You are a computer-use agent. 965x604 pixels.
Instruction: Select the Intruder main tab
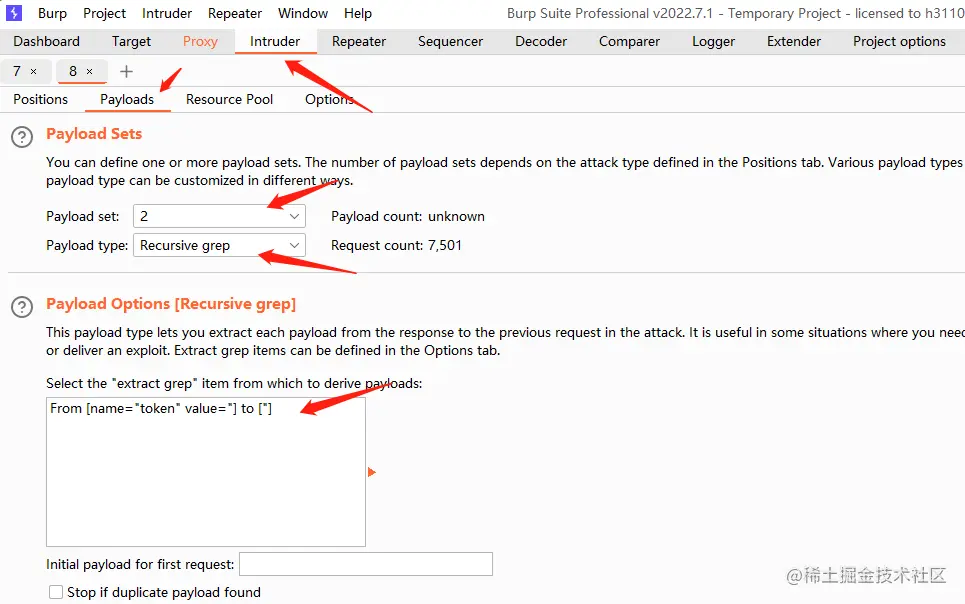[x=275, y=41]
